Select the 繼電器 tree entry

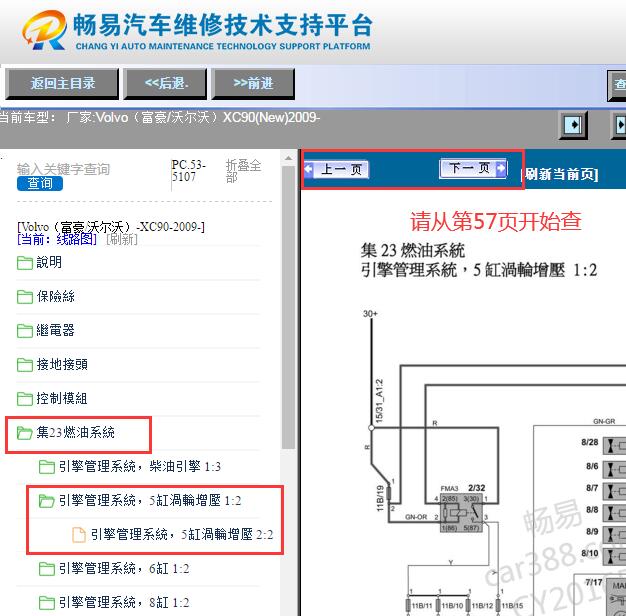tap(55, 330)
